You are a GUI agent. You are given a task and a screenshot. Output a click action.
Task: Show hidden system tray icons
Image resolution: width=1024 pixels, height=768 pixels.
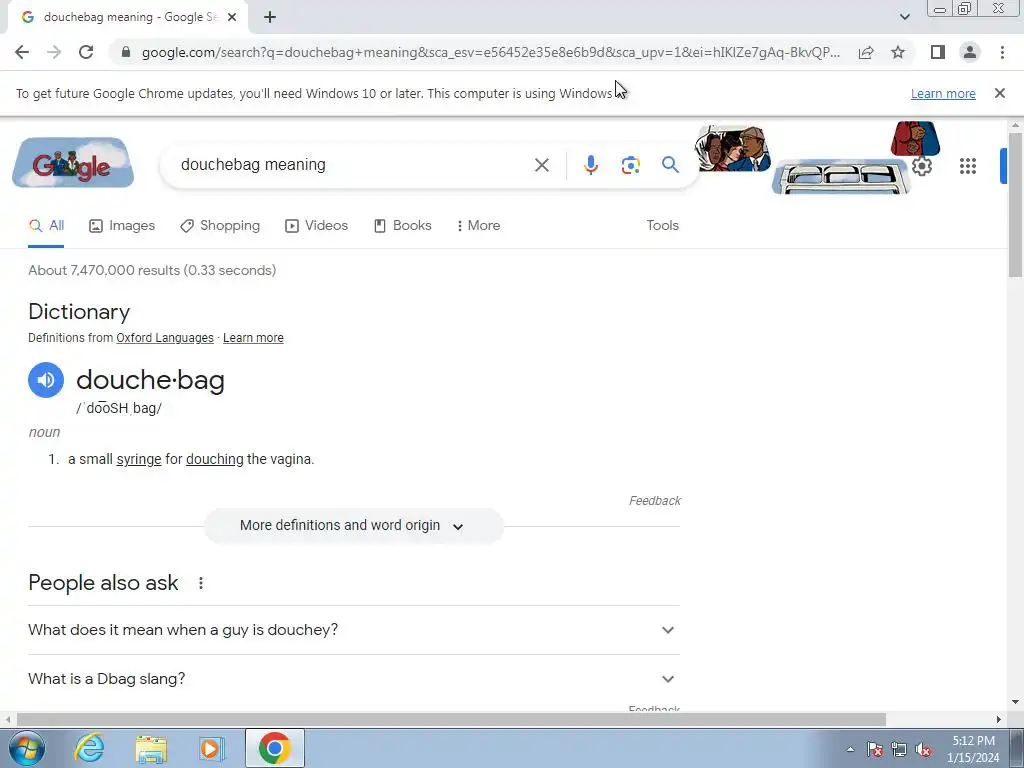850,749
